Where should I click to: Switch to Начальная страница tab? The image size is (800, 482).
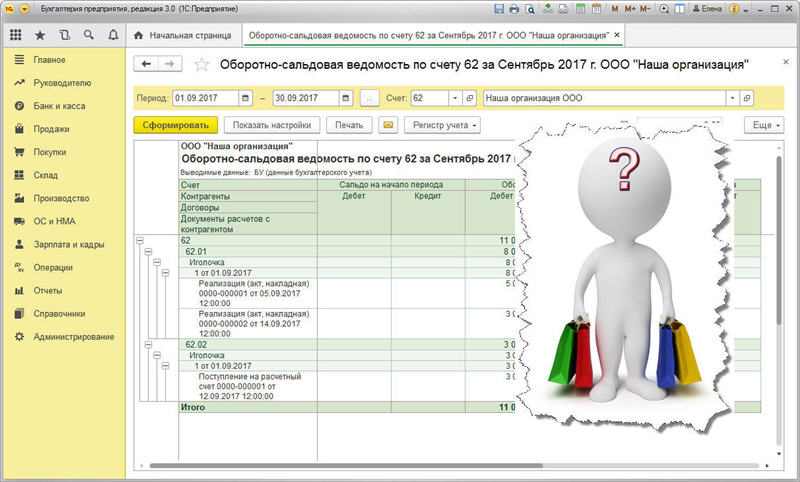183,35
